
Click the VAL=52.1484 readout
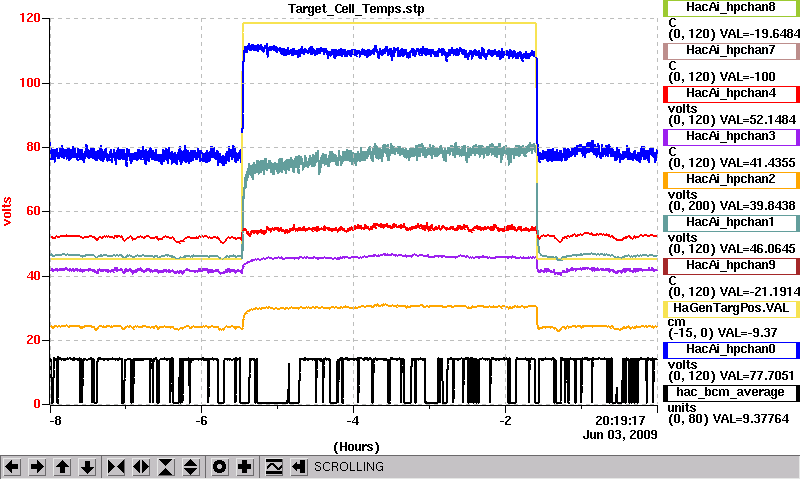[757, 120]
